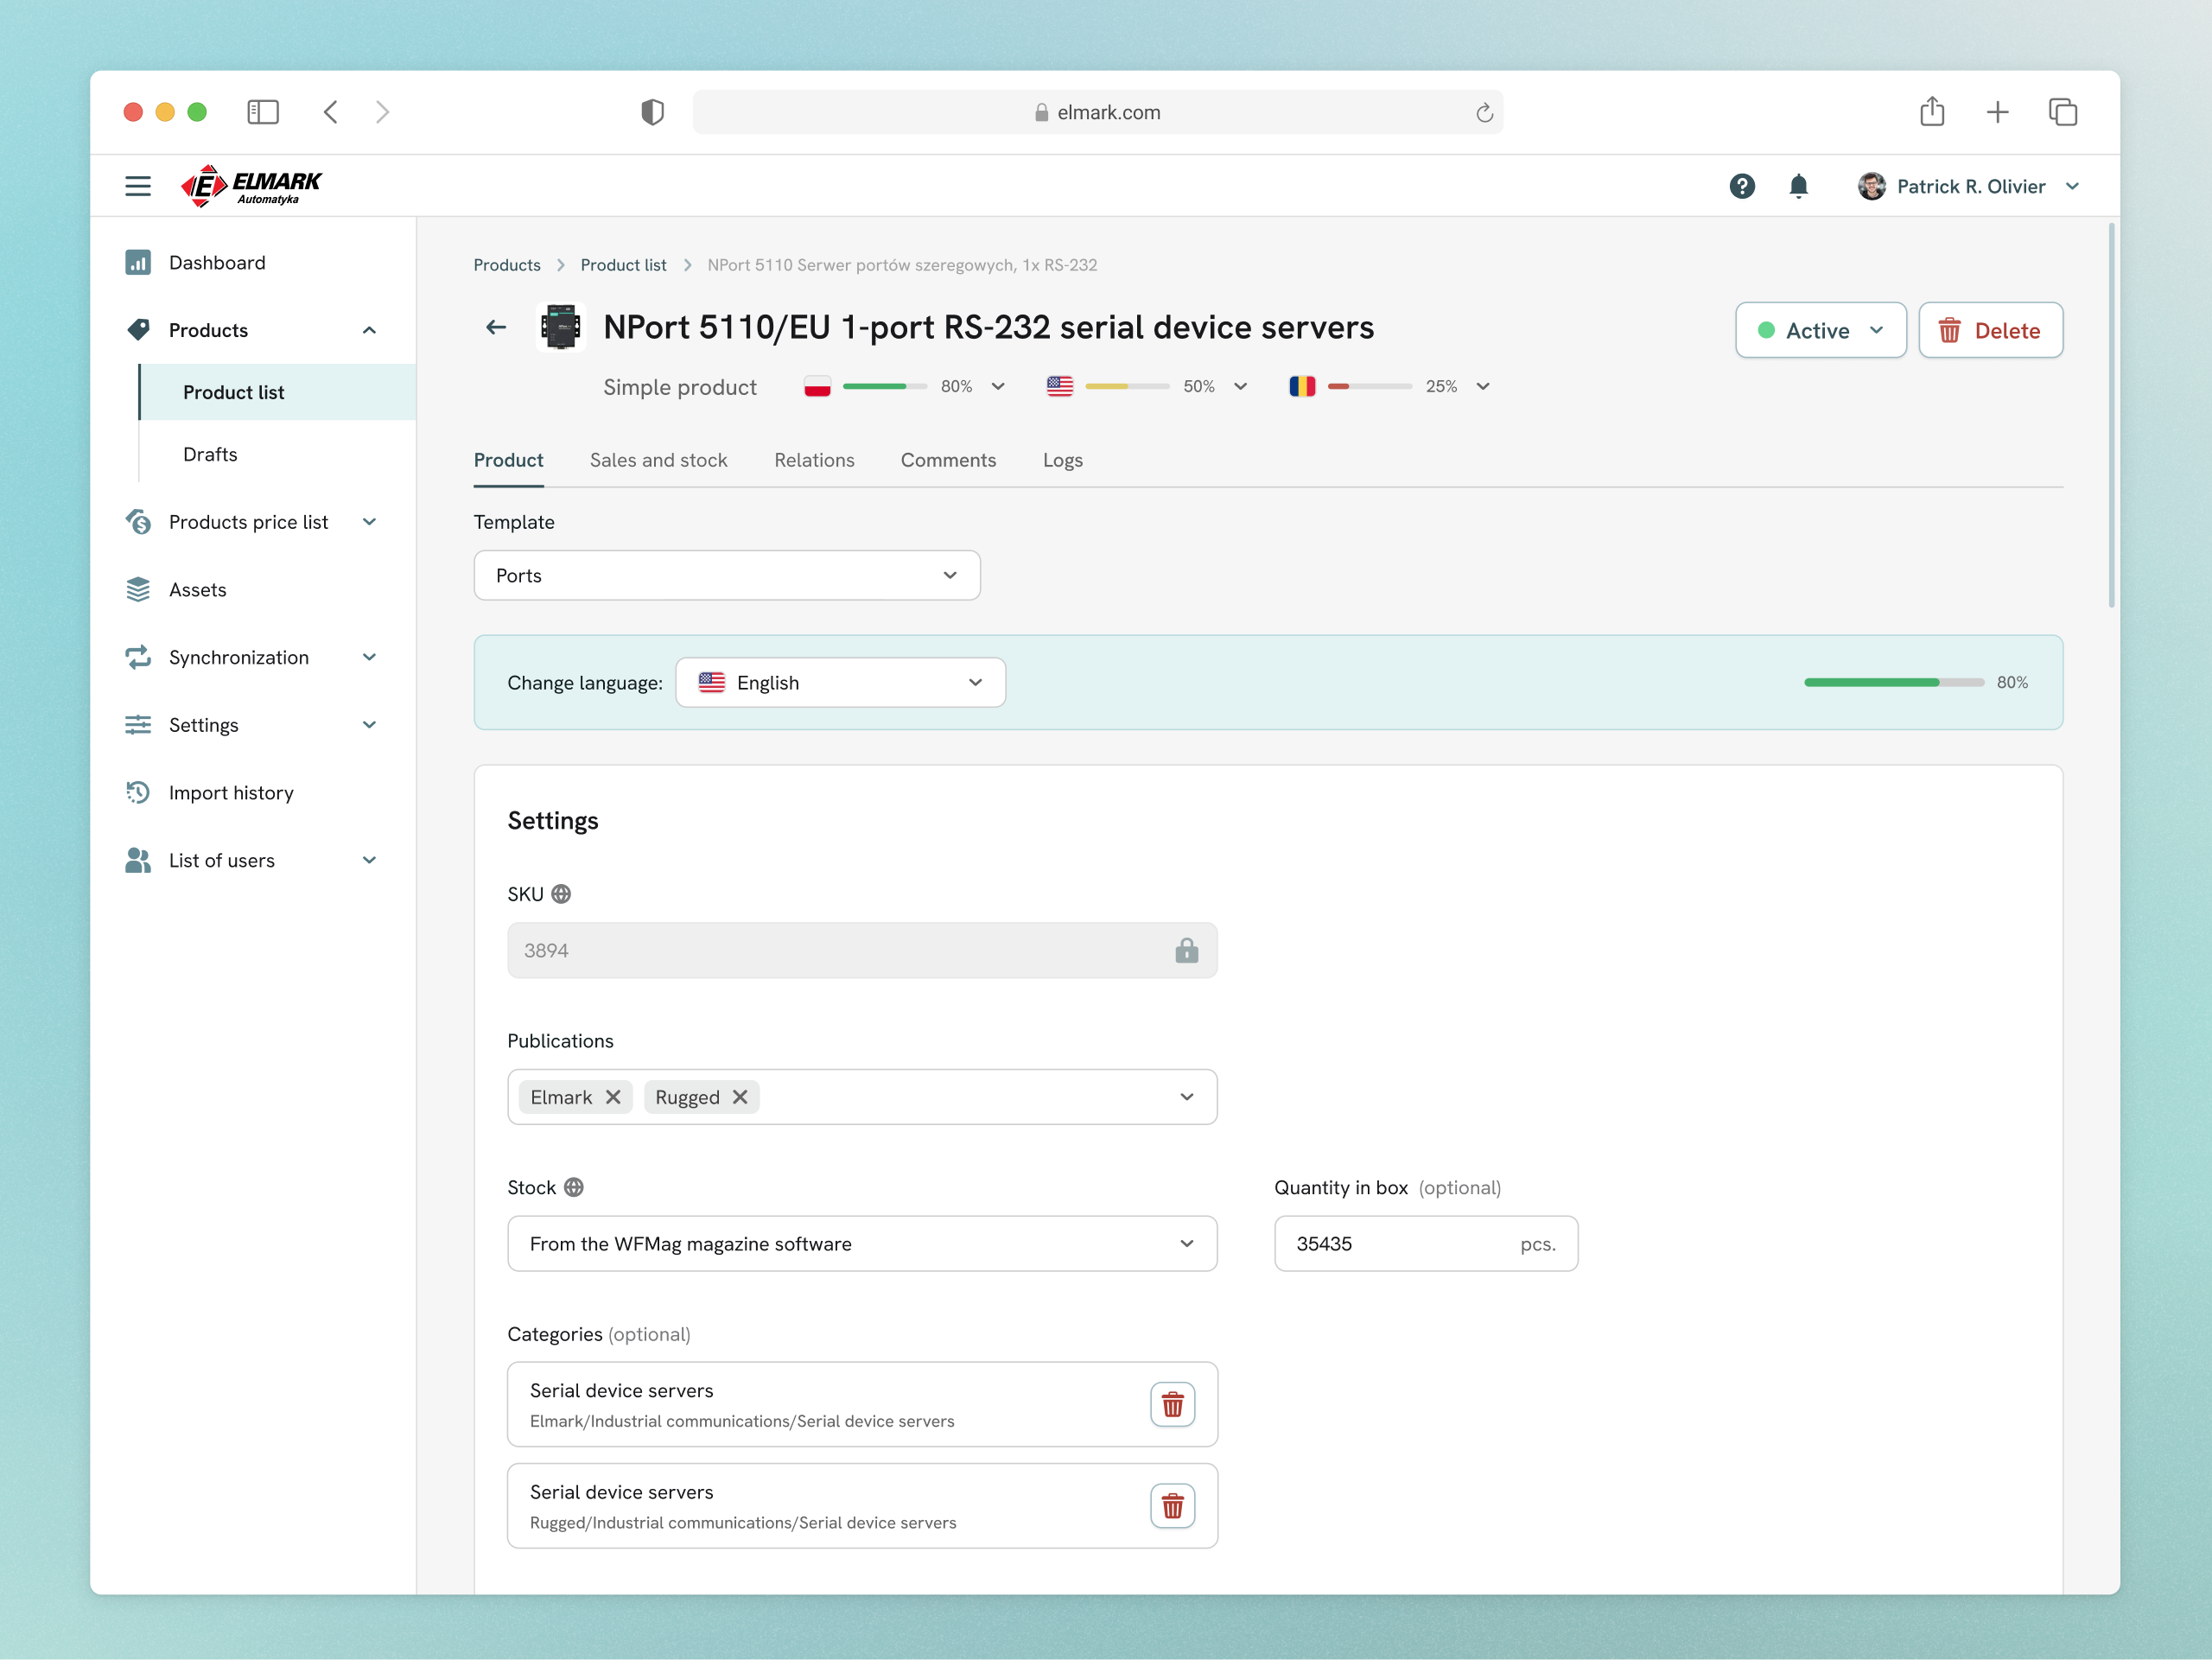Click the globe icon next to Stock
Viewport: 2212px width, 1660px height.
click(x=573, y=1187)
